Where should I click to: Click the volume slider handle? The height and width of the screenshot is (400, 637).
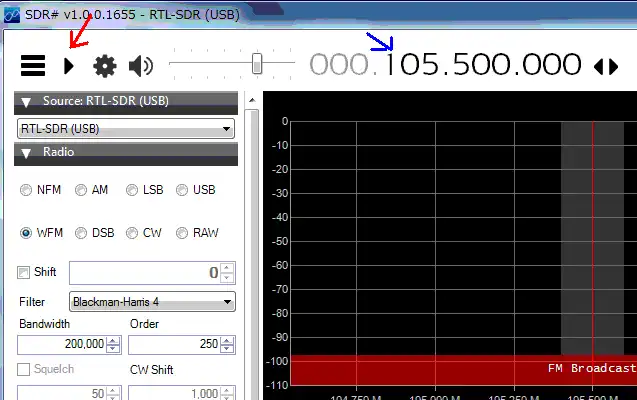pyautogui.click(x=257, y=63)
